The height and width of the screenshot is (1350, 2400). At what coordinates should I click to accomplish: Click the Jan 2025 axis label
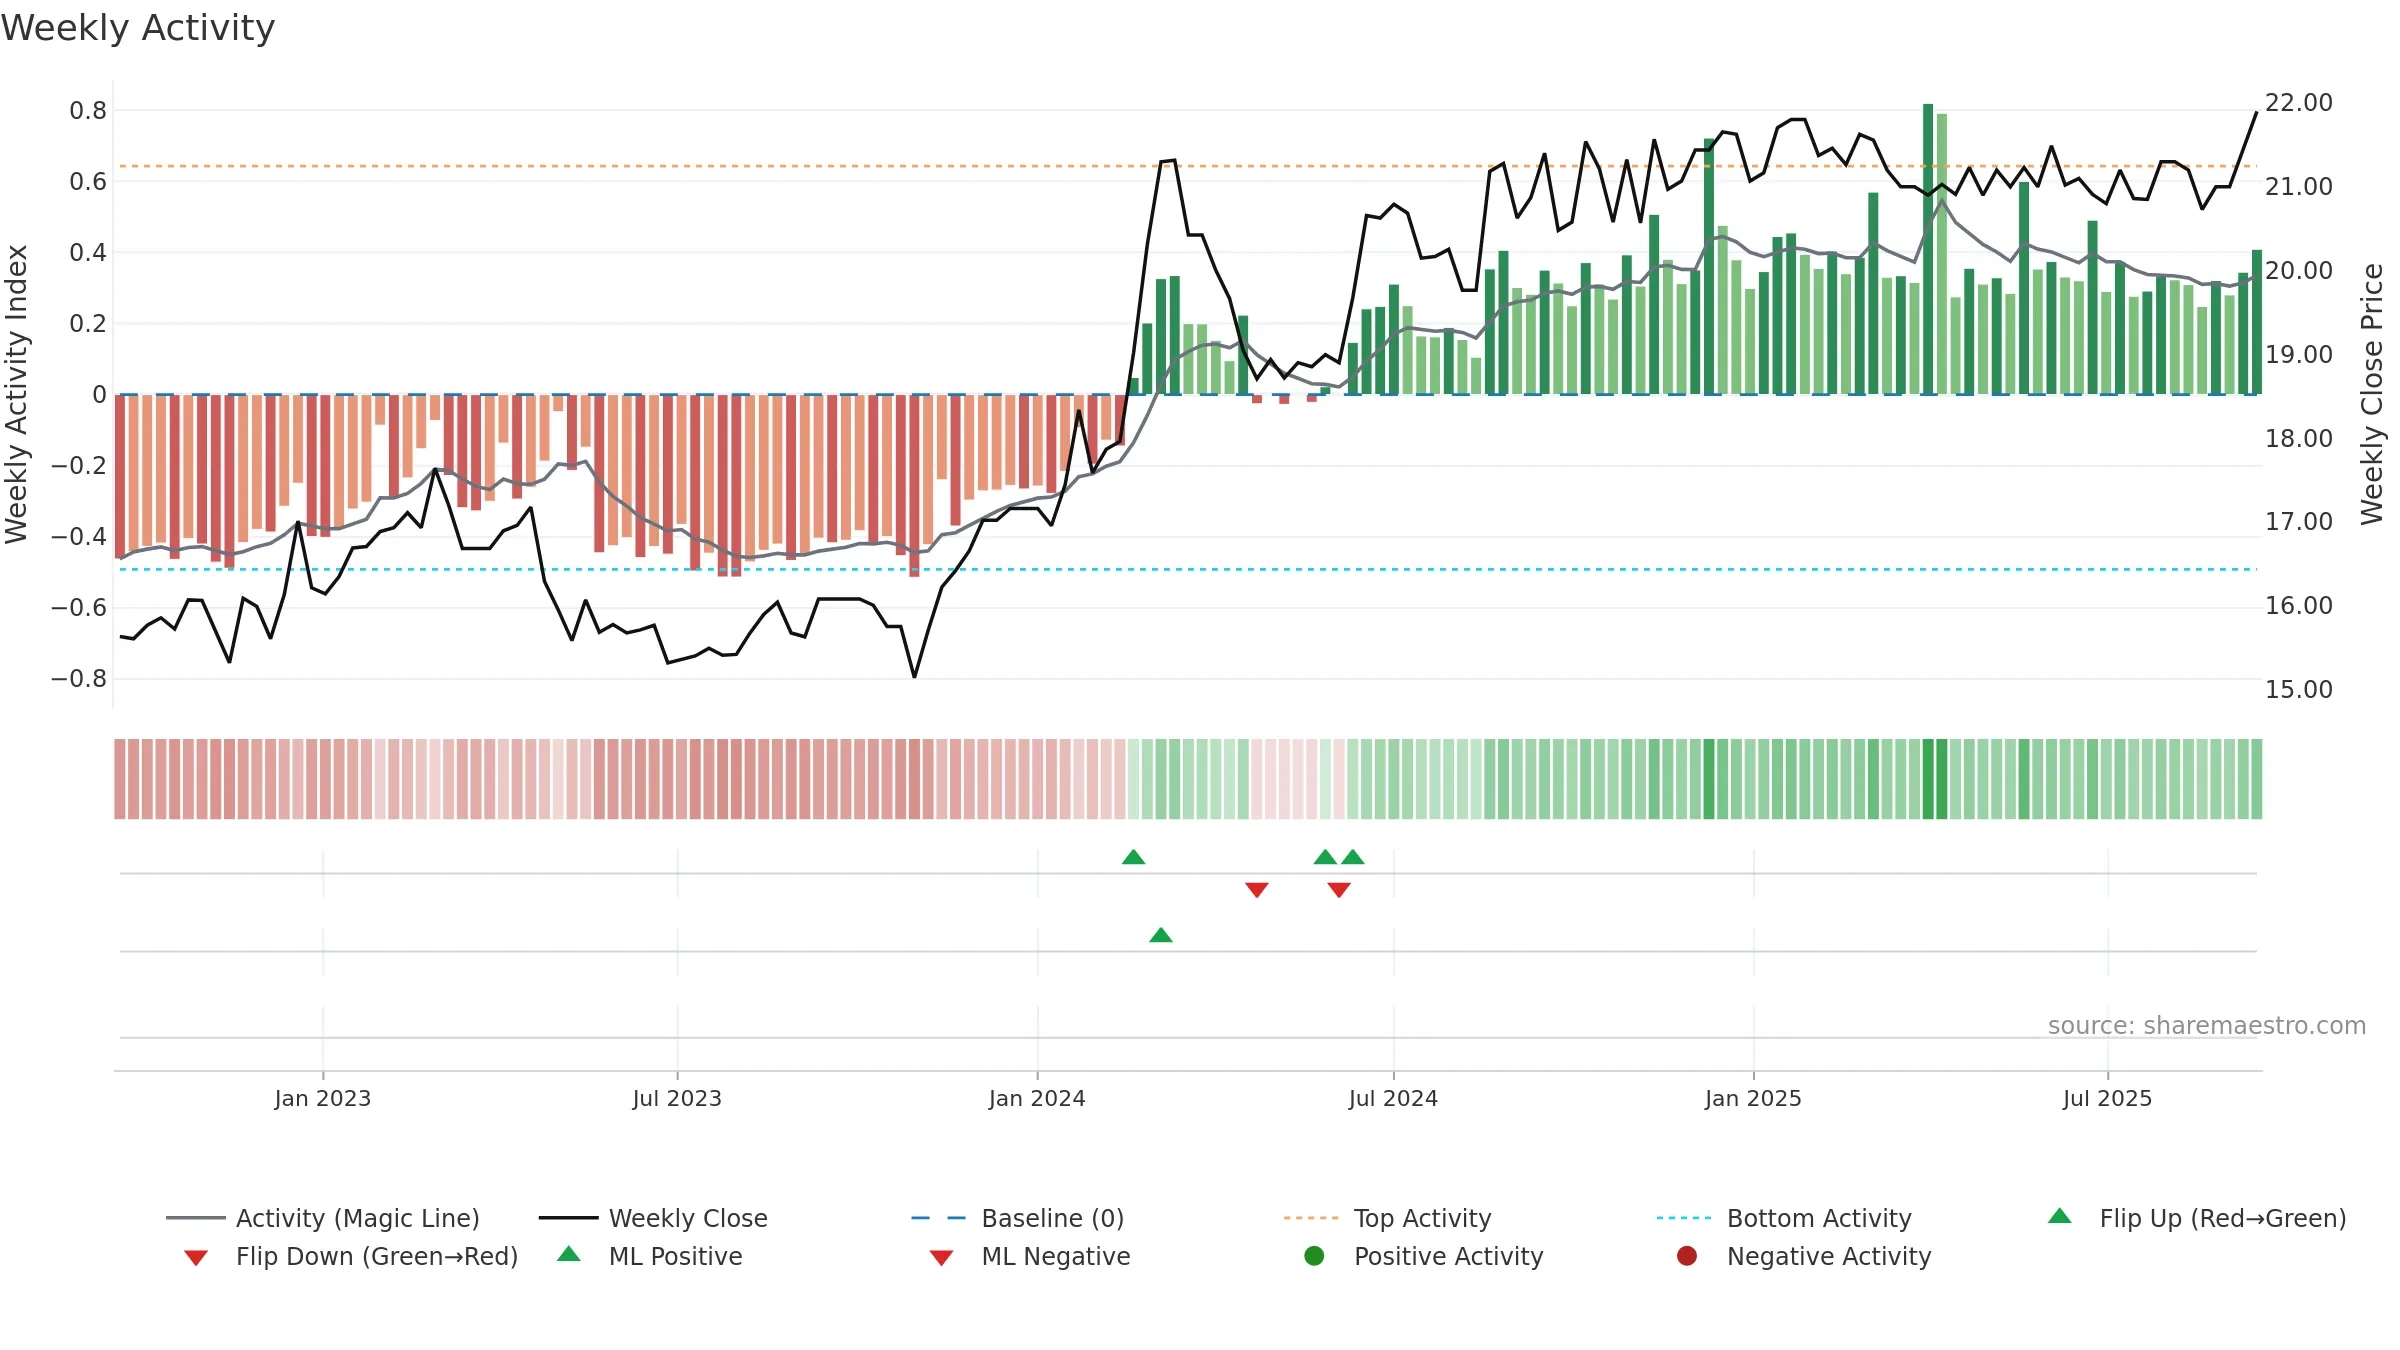(1753, 1099)
